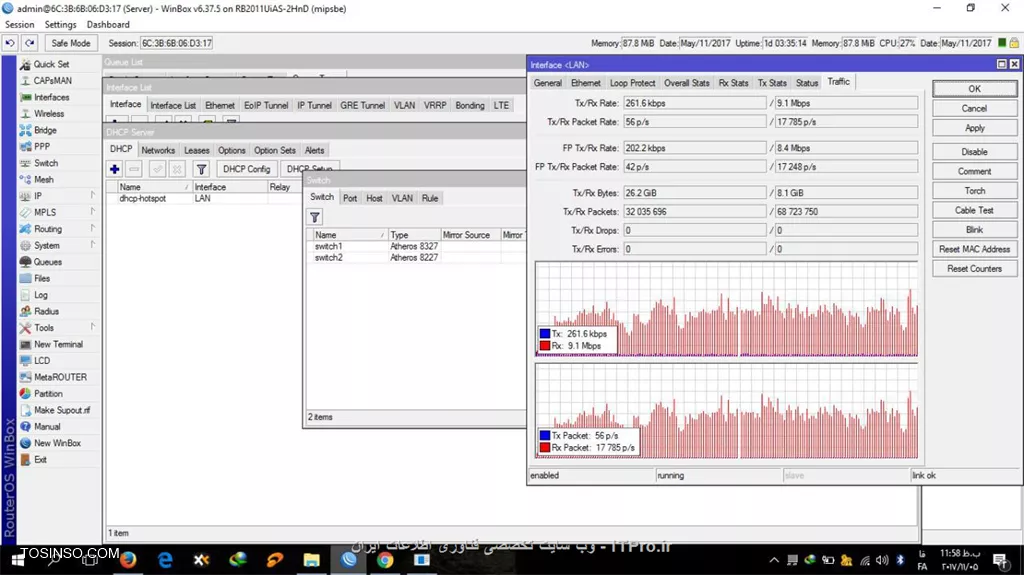Open Radius from the sidebar
The image size is (1024, 575).
click(x=46, y=311)
